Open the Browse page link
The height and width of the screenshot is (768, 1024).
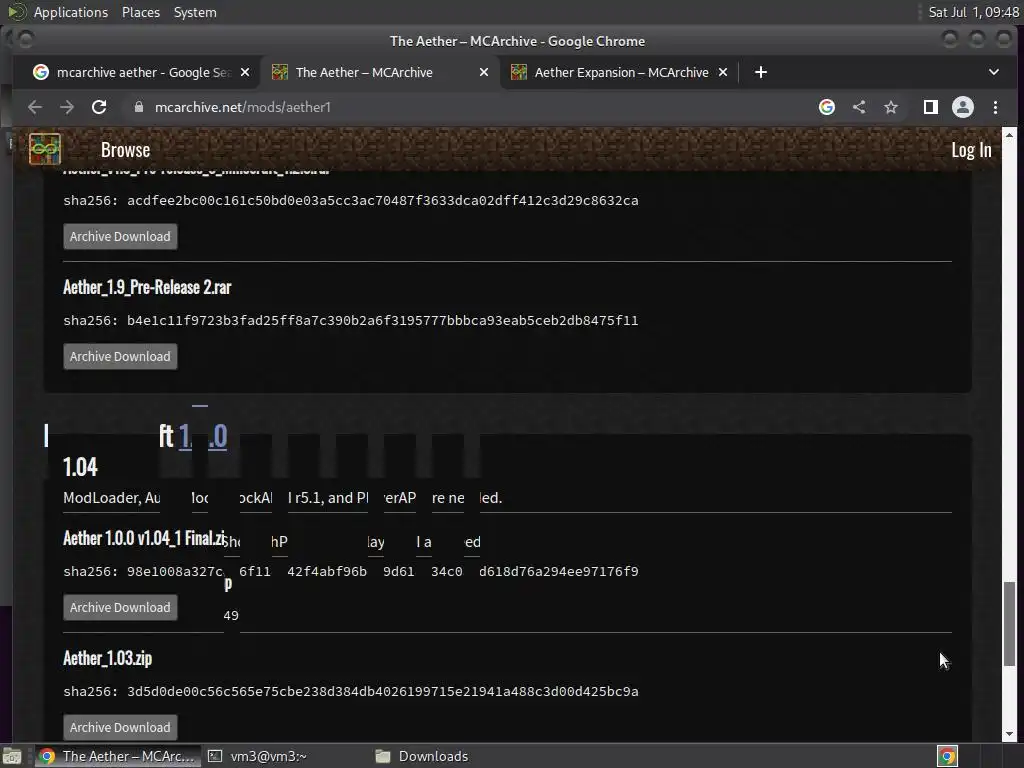(125, 150)
